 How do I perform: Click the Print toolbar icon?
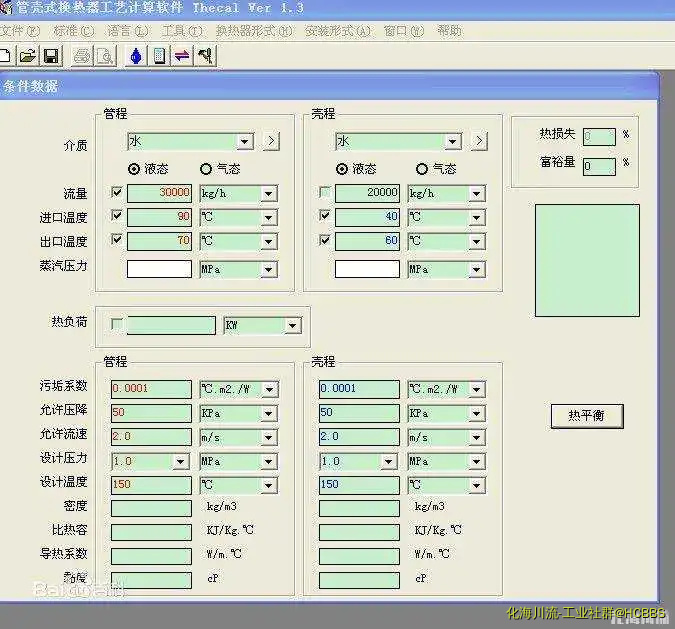pyautogui.click(x=82, y=56)
